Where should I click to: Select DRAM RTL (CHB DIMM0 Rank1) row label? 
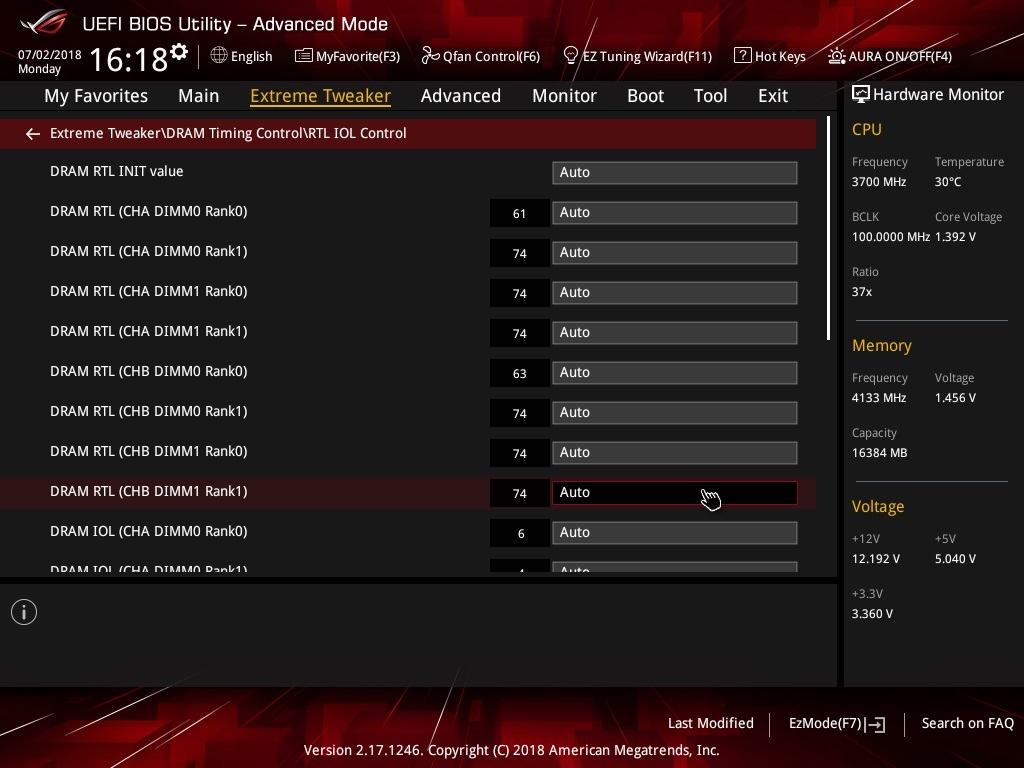click(x=149, y=411)
